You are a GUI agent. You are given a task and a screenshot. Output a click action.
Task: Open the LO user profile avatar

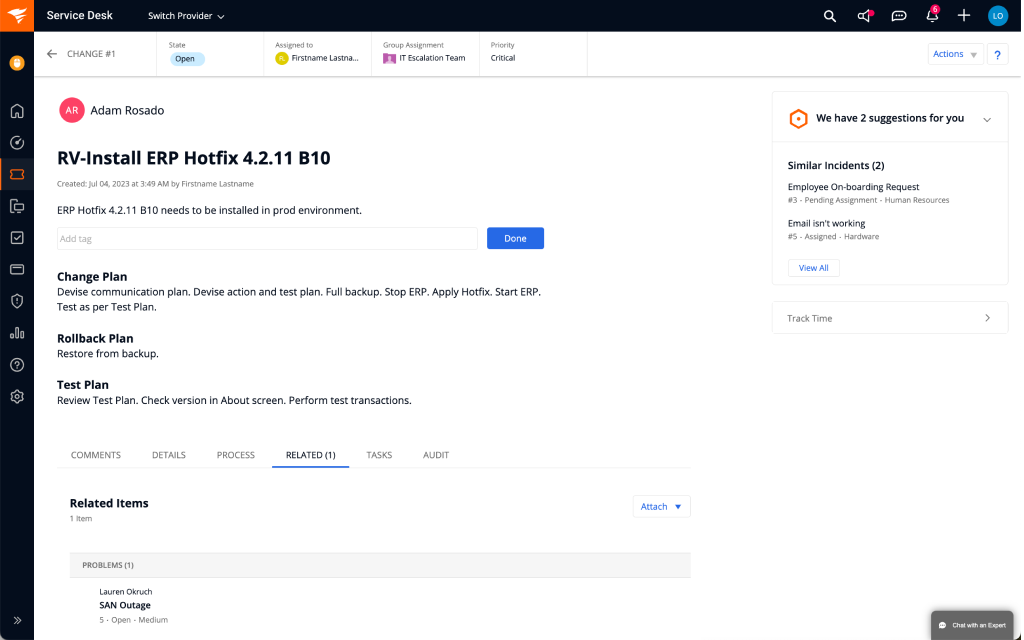[x=997, y=16]
